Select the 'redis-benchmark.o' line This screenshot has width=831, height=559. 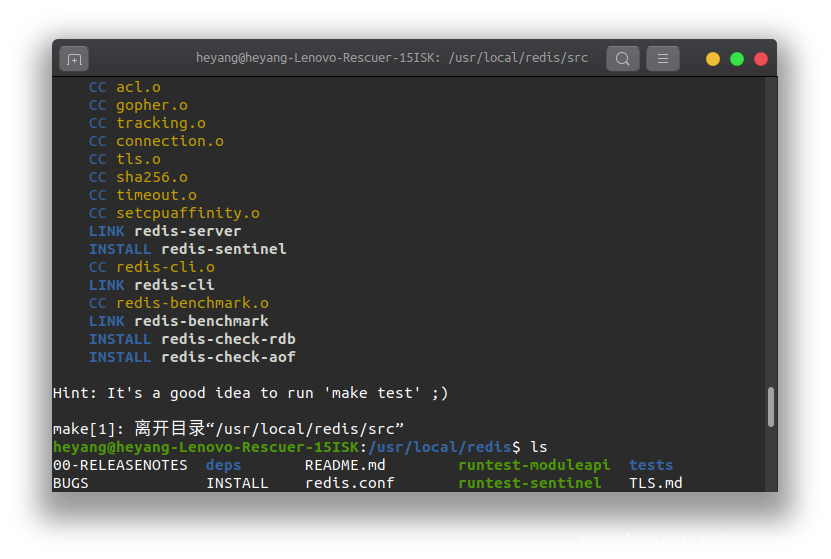click(179, 303)
